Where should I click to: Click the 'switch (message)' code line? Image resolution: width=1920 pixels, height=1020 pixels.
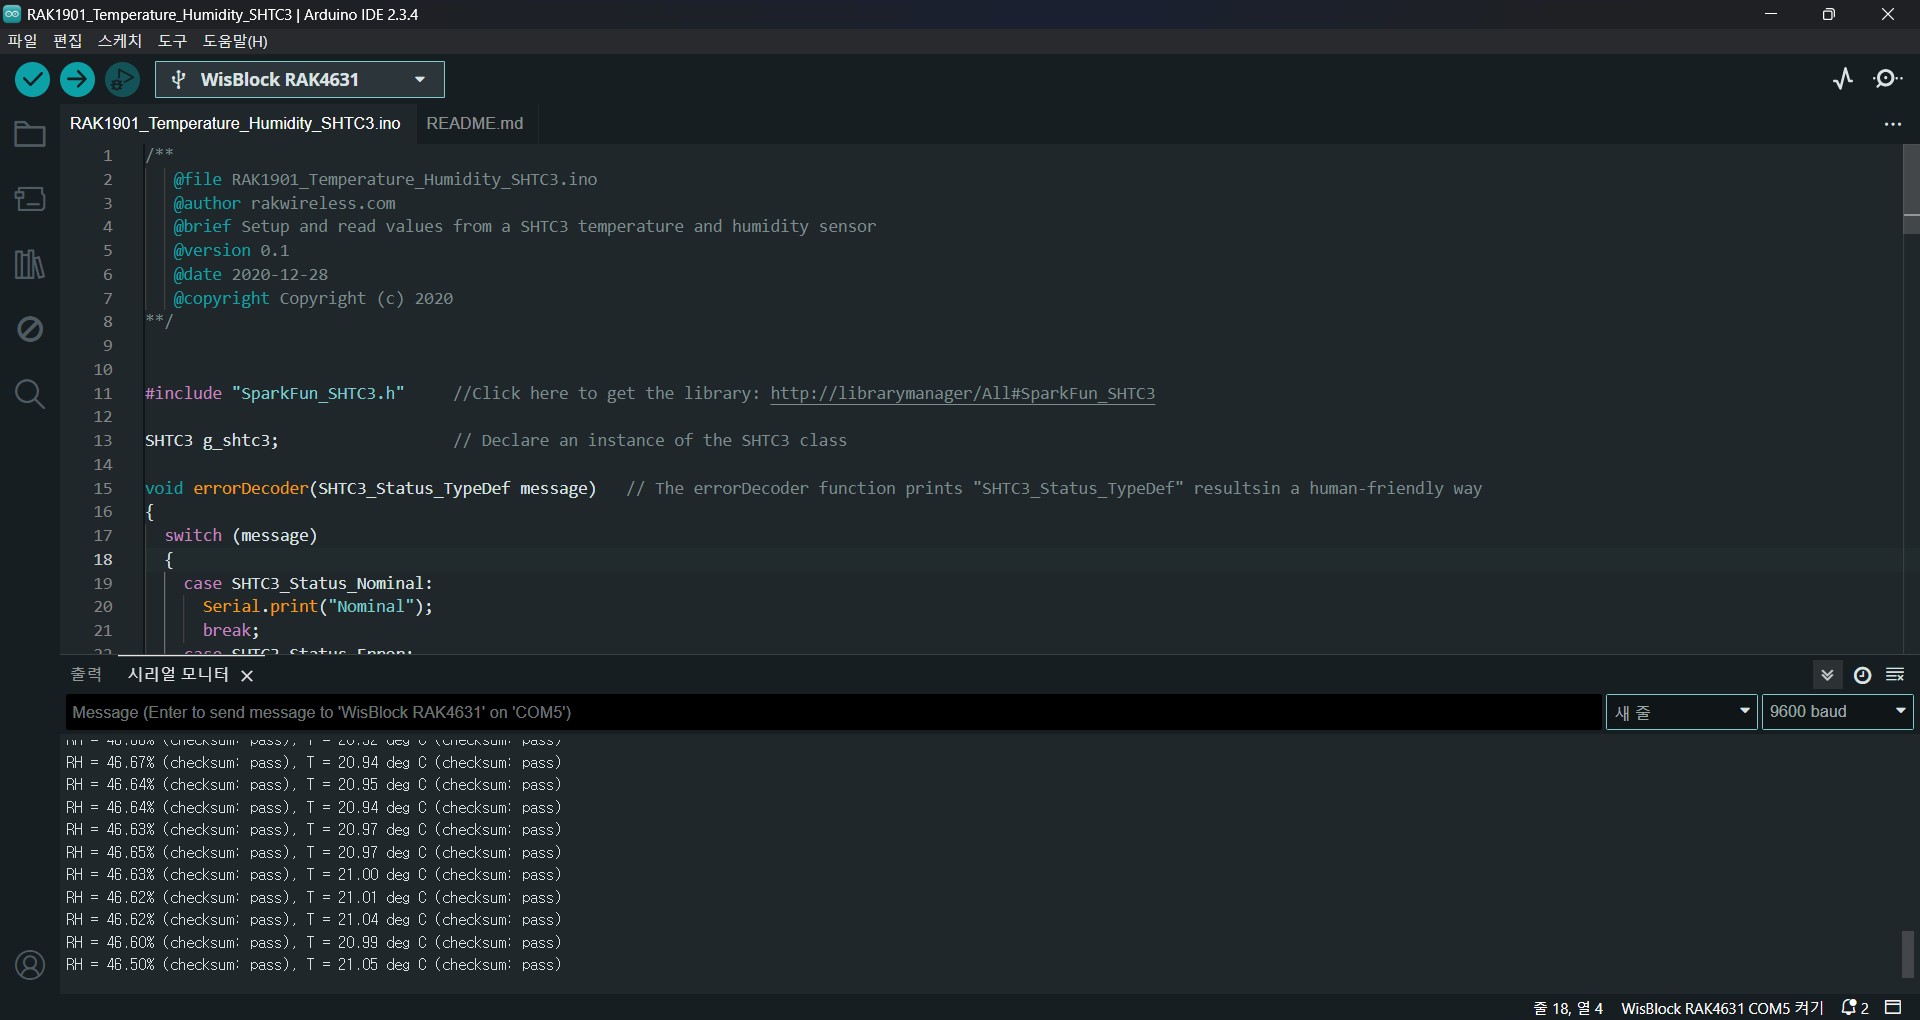(x=241, y=536)
